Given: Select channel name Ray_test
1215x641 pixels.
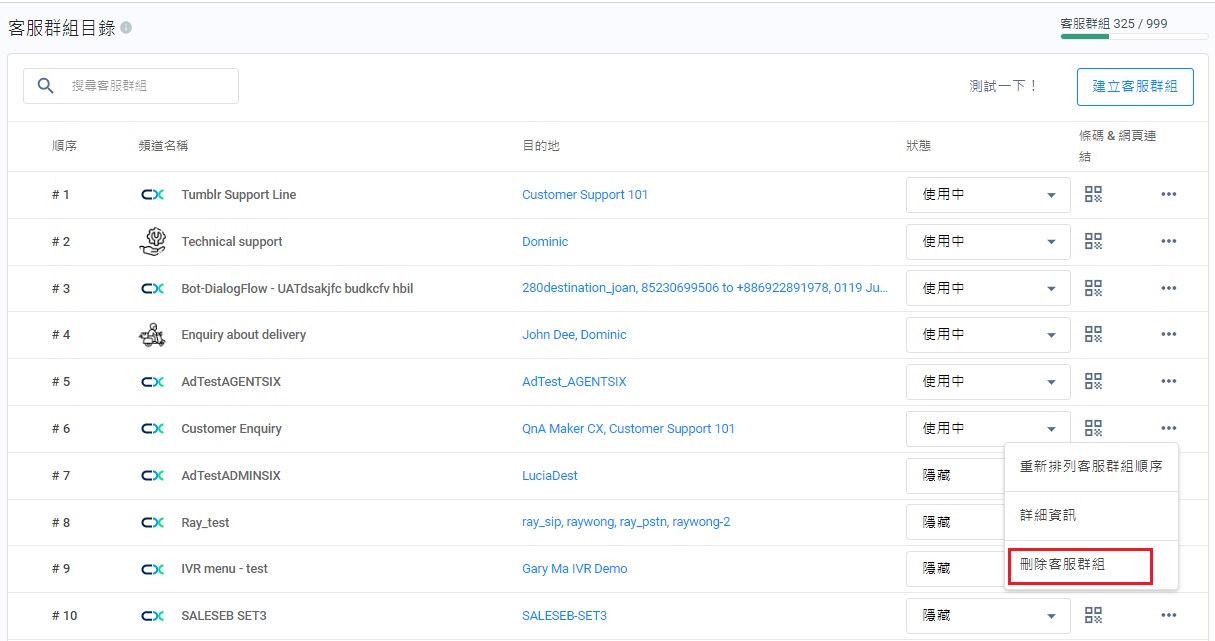Looking at the screenshot, I should coord(205,522).
